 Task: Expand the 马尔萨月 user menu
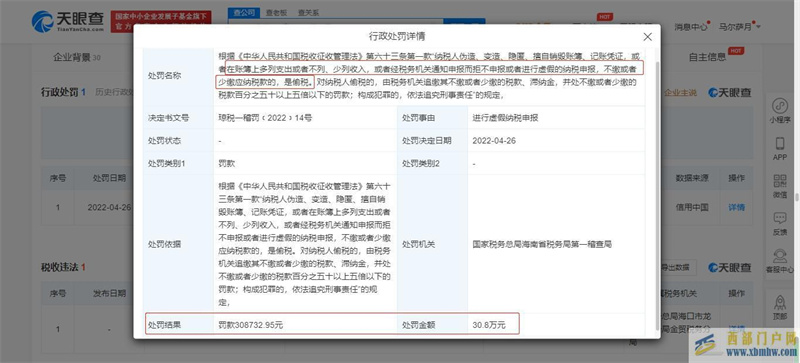tap(740, 27)
